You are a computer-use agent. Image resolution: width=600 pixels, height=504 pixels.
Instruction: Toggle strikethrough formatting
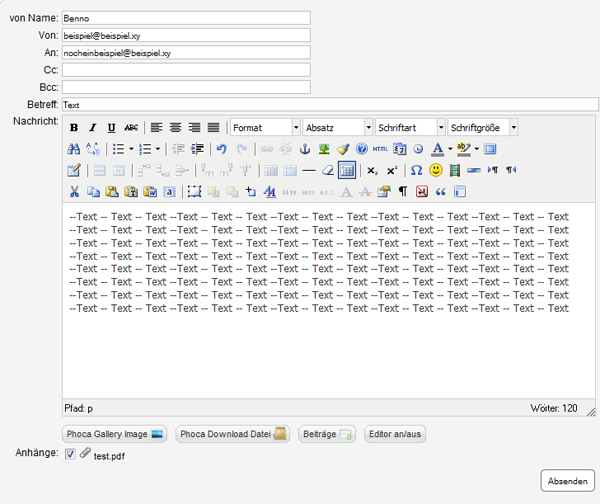[x=131, y=128]
